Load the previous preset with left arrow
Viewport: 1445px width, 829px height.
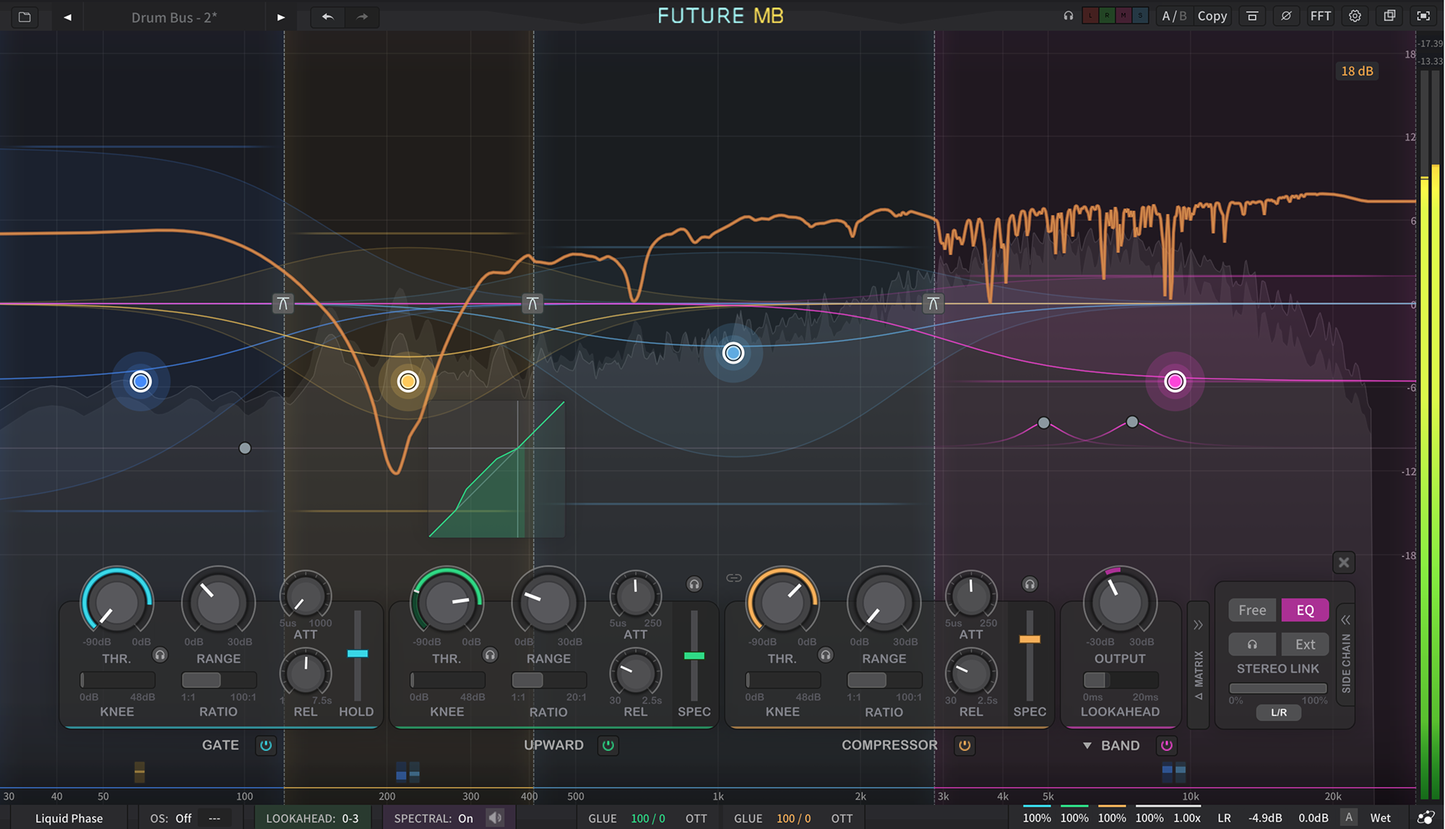click(68, 17)
